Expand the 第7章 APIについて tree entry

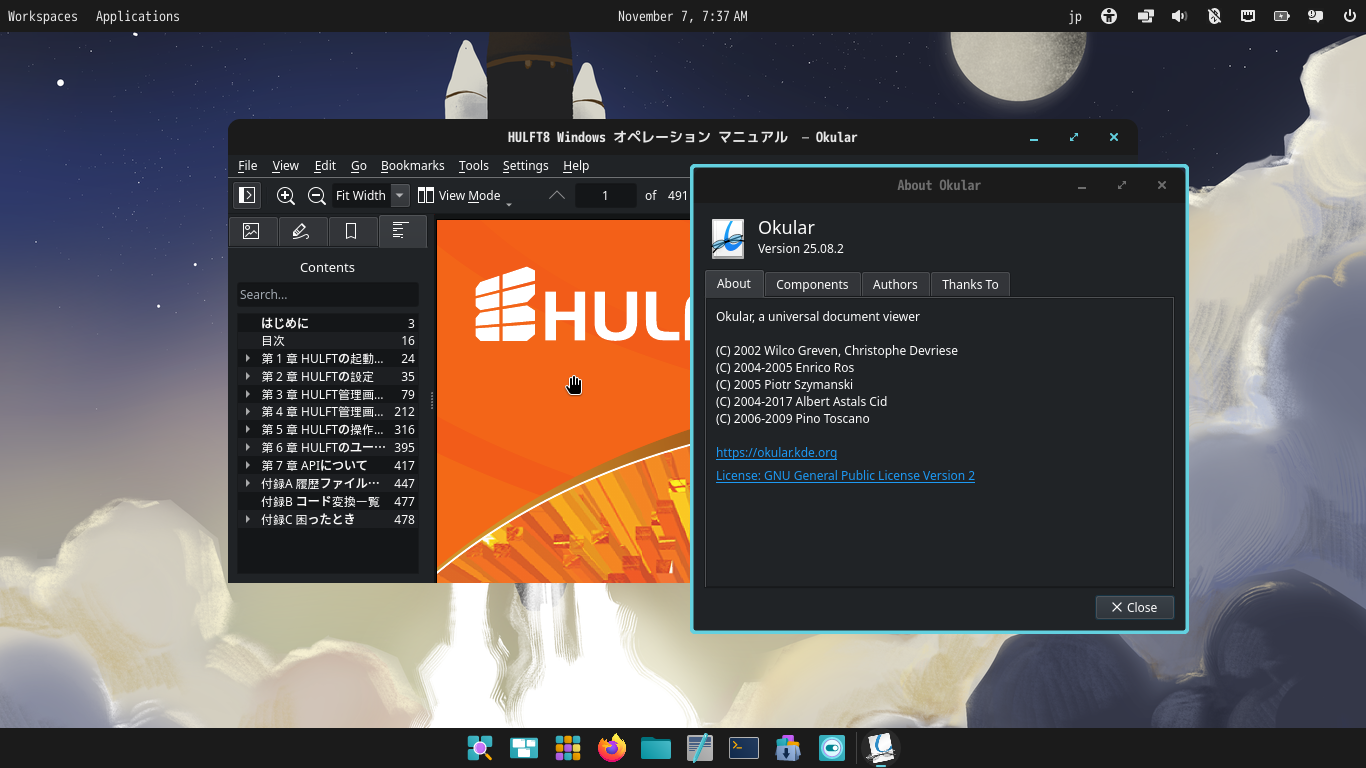pos(247,465)
